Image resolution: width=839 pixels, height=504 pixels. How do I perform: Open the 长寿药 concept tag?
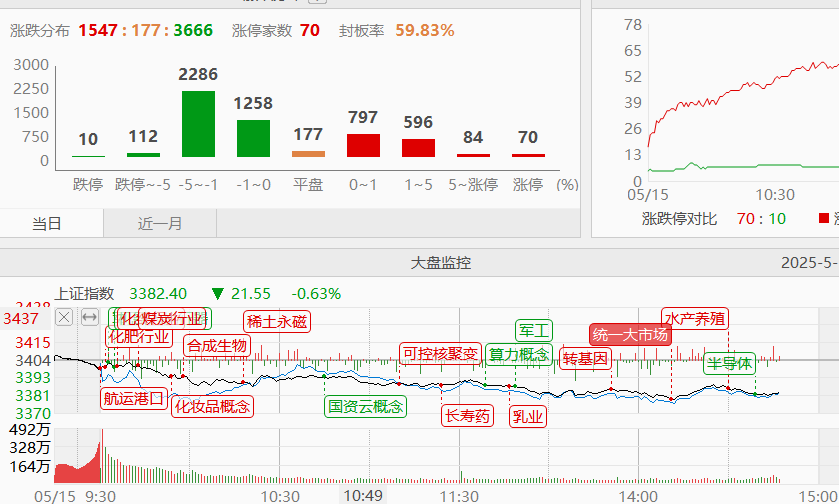point(468,415)
